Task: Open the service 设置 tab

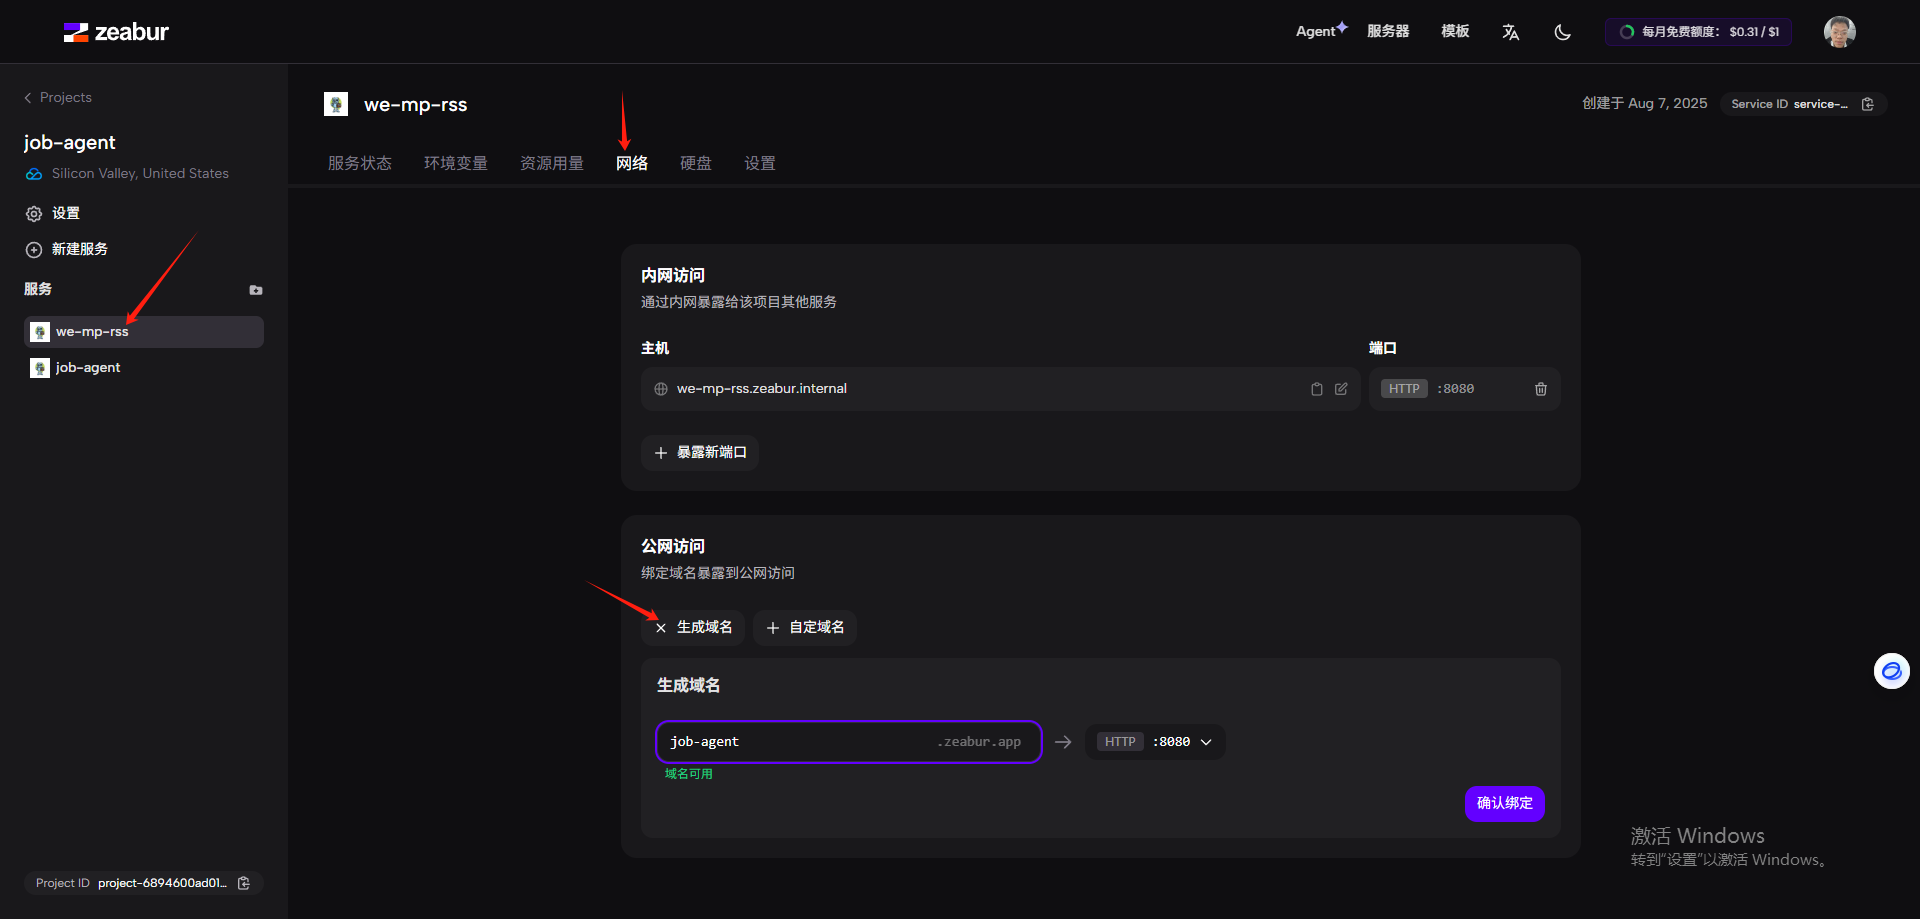Action: [760, 163]
